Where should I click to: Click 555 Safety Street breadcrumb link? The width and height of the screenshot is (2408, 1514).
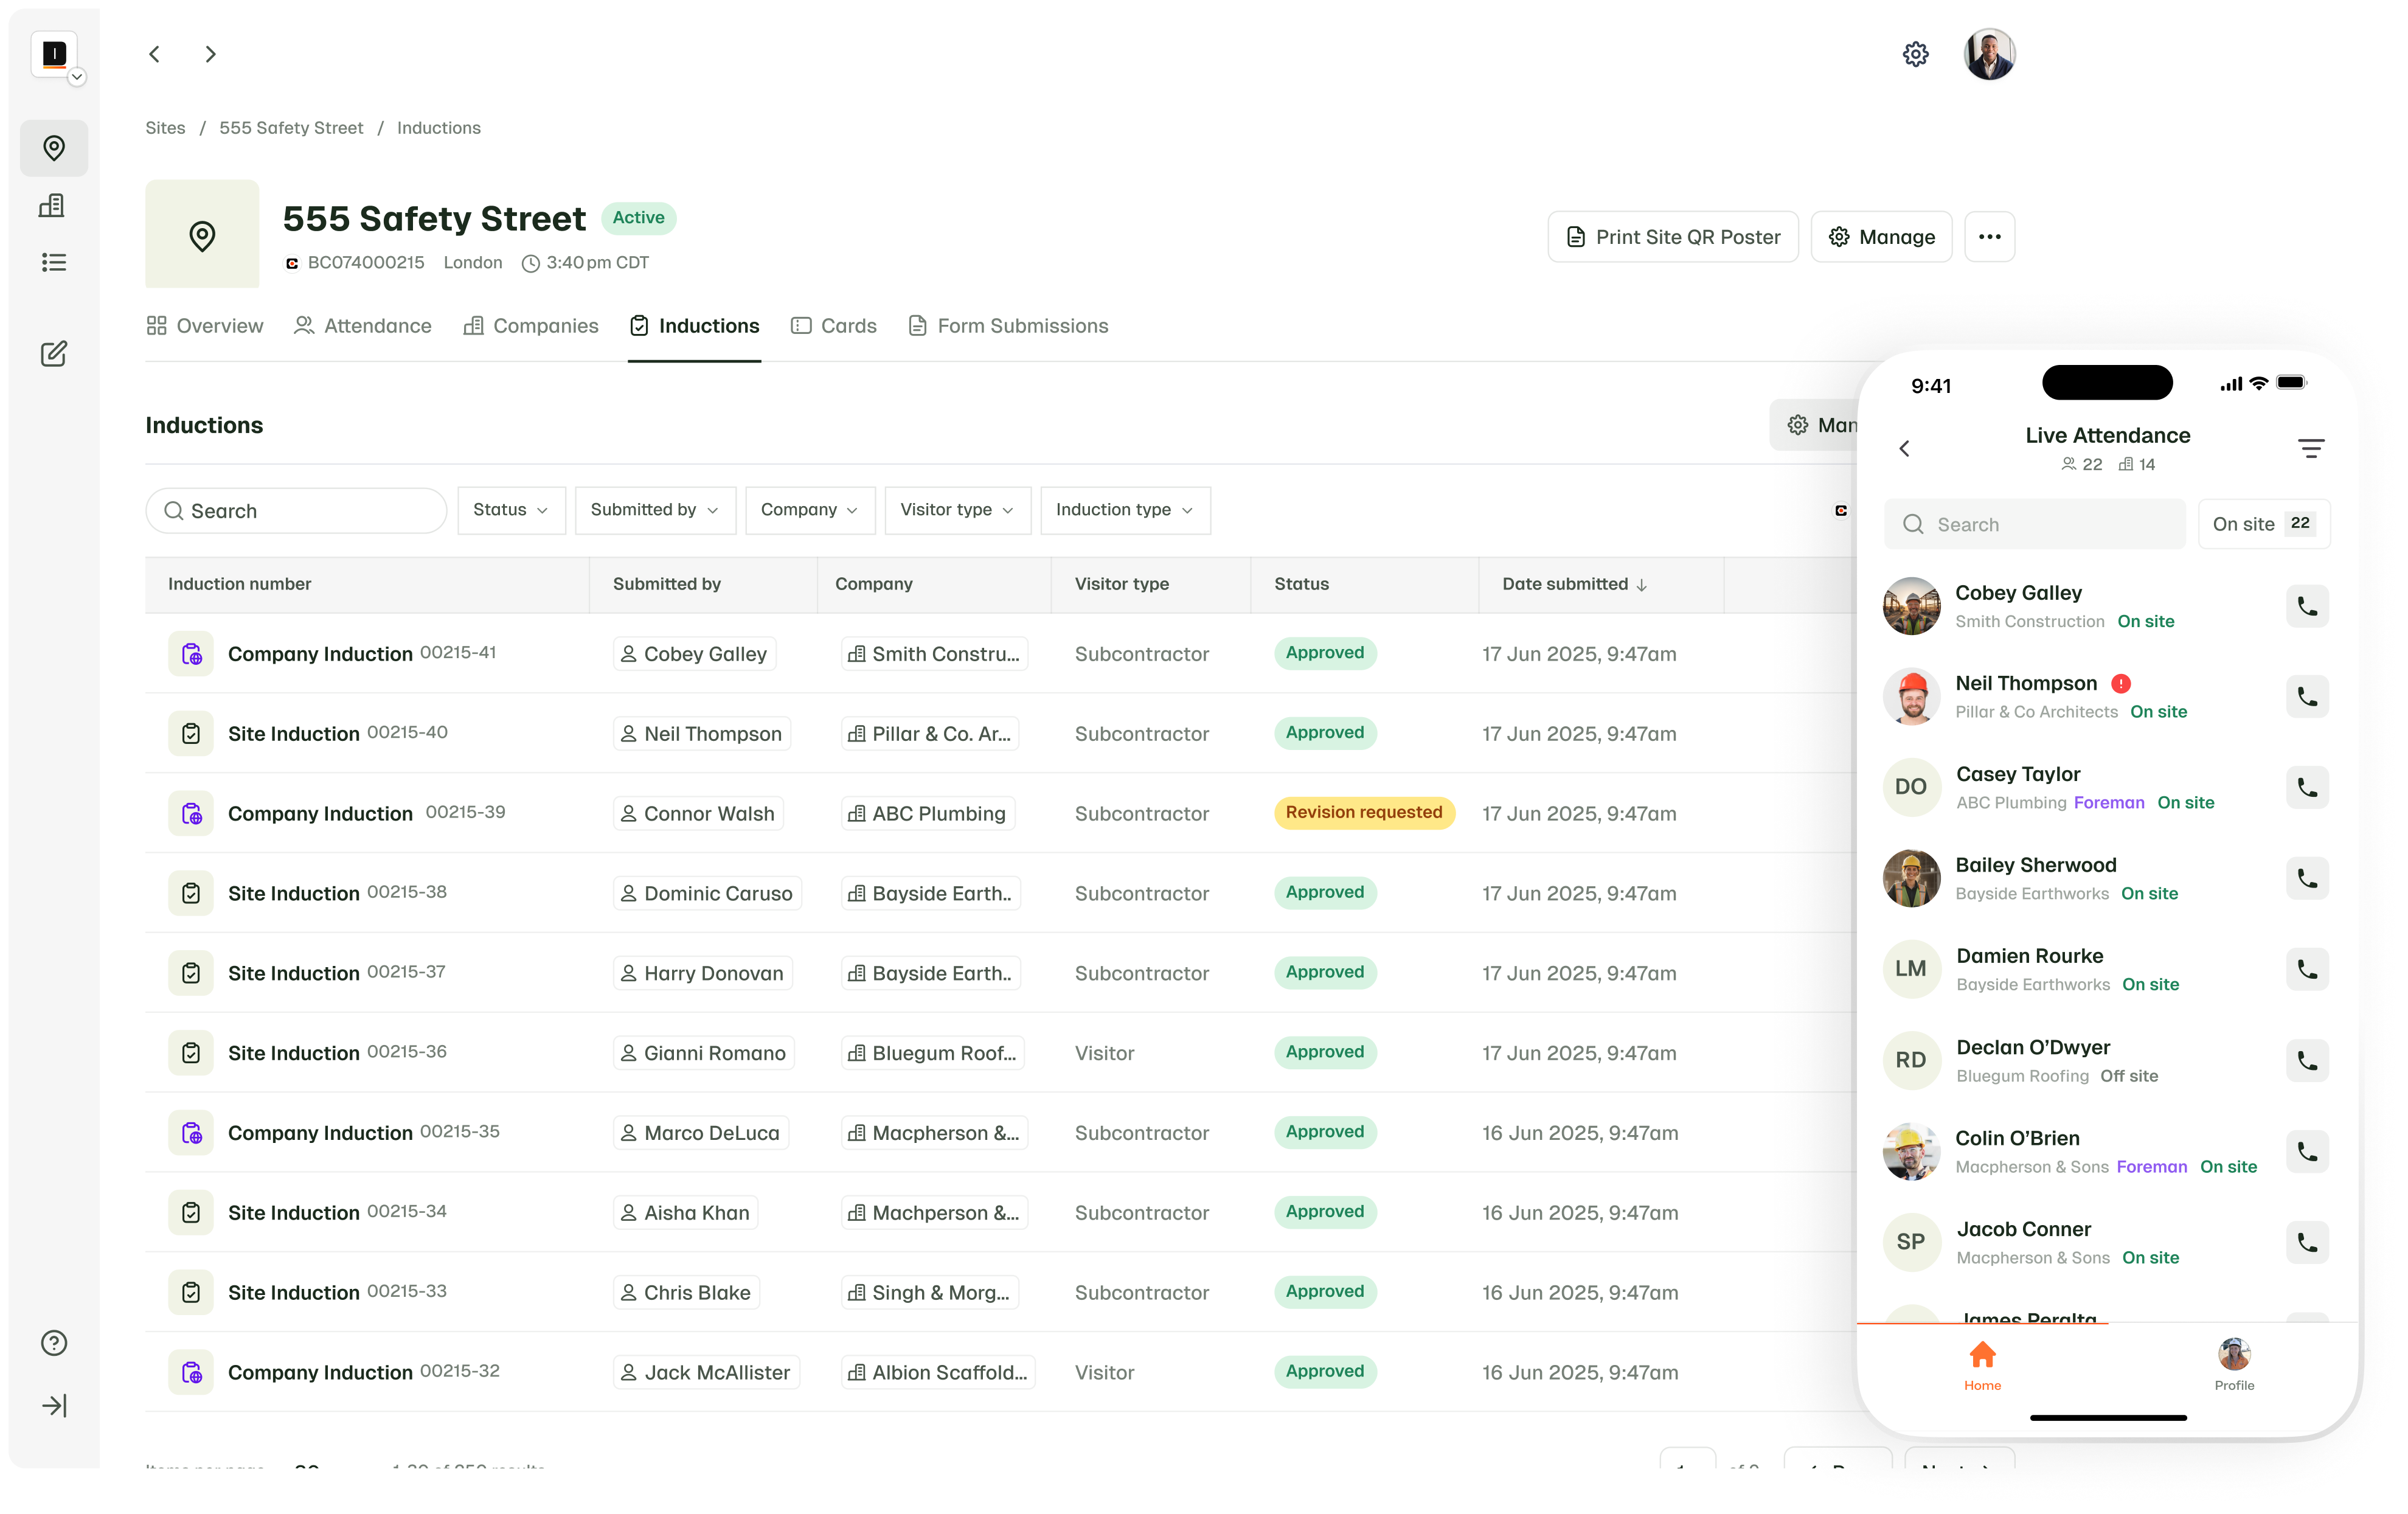(291, 128)
